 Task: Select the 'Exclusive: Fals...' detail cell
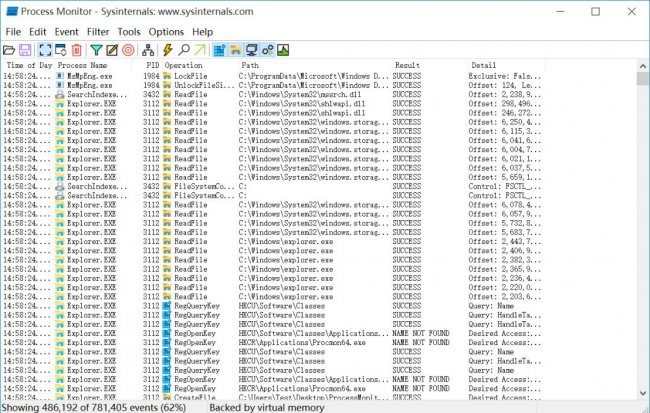point(505,76)
